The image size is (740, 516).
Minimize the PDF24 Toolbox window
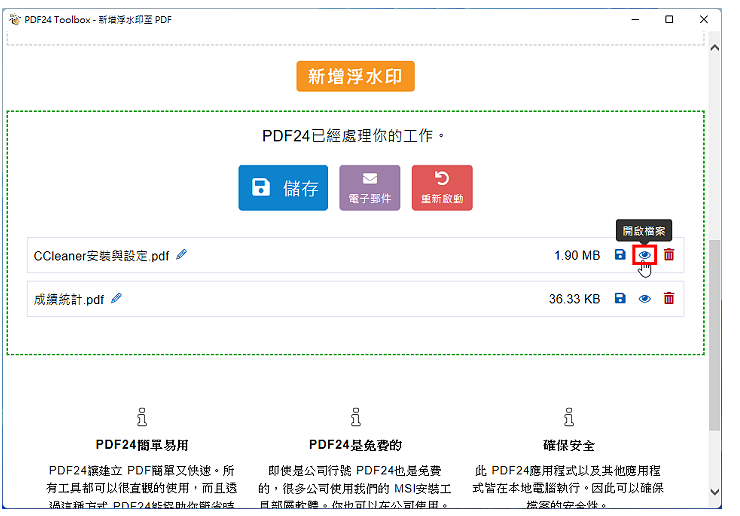pyautogui.click(x=636, y=19)
